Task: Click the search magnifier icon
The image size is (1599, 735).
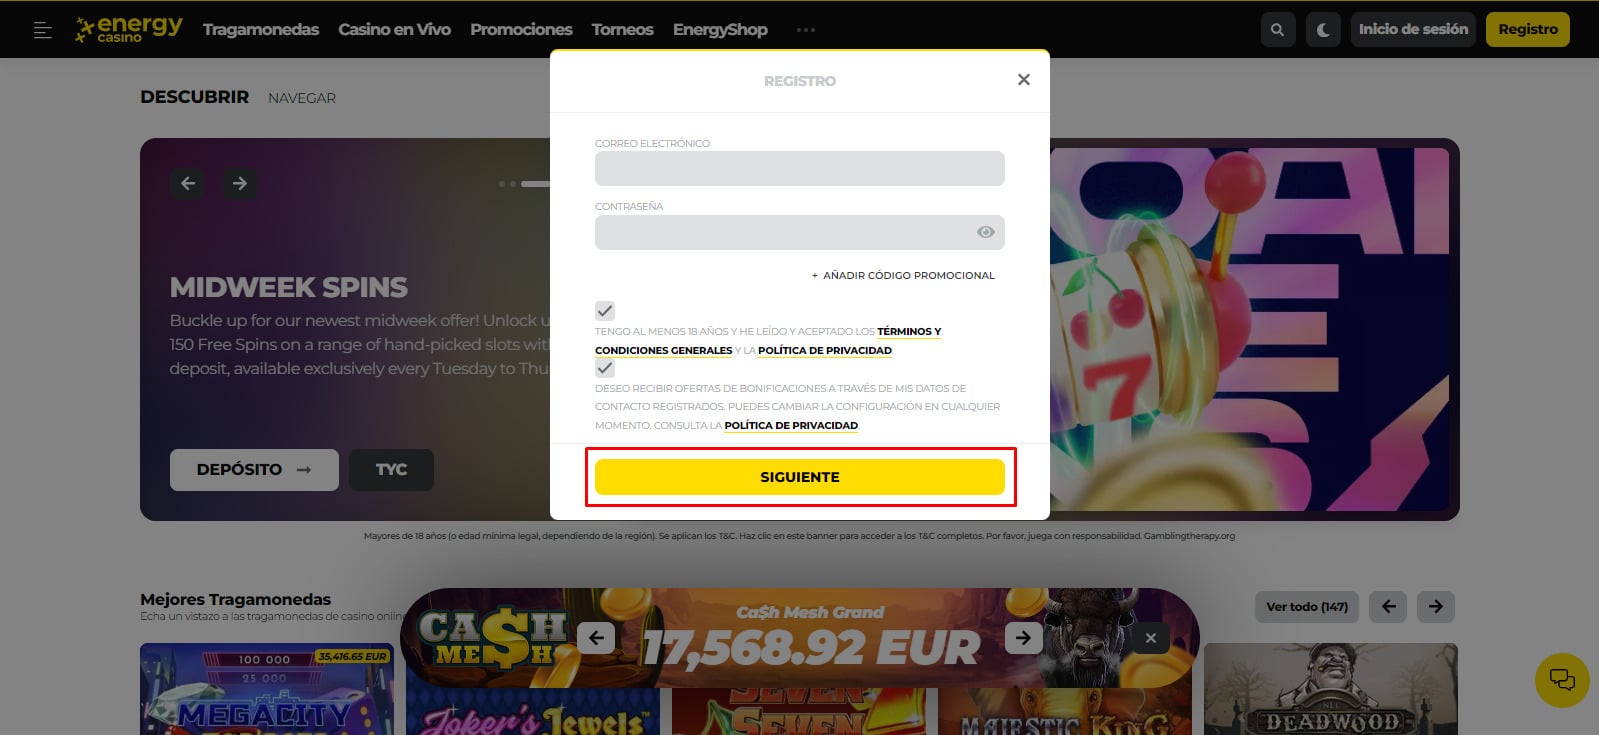Action: [1277, 30]
